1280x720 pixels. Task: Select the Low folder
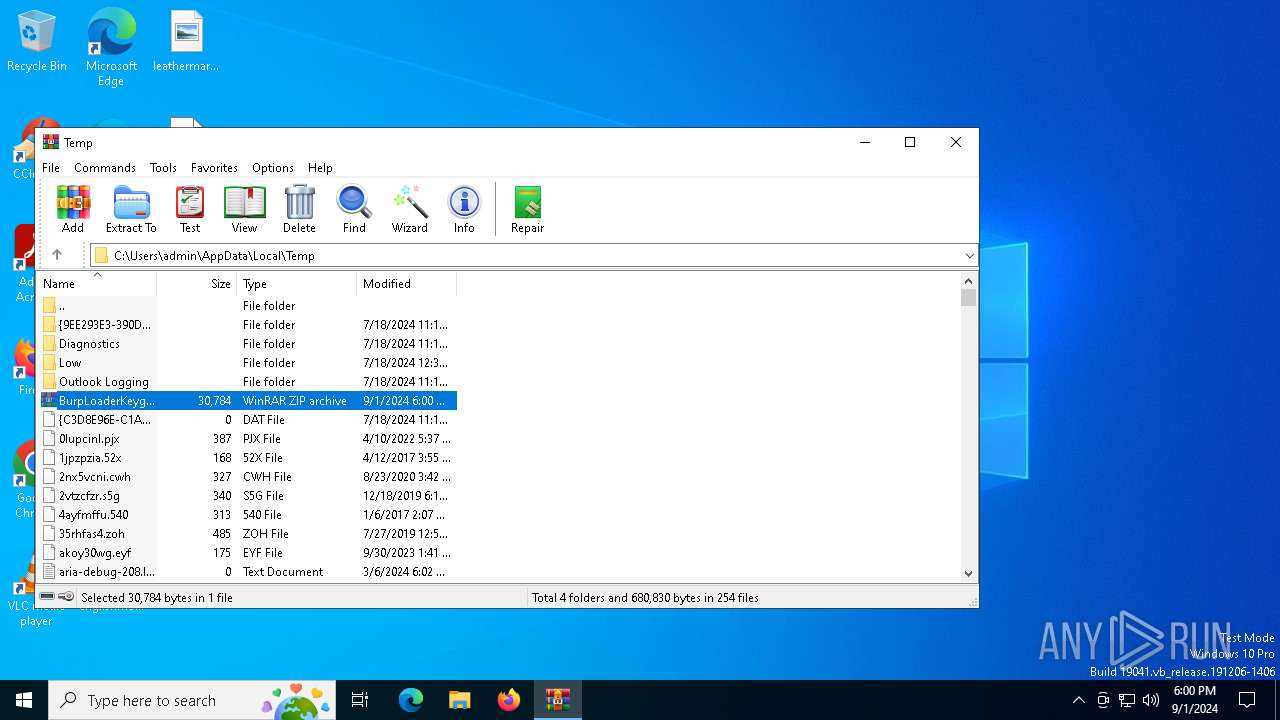[x=248, y=363]
